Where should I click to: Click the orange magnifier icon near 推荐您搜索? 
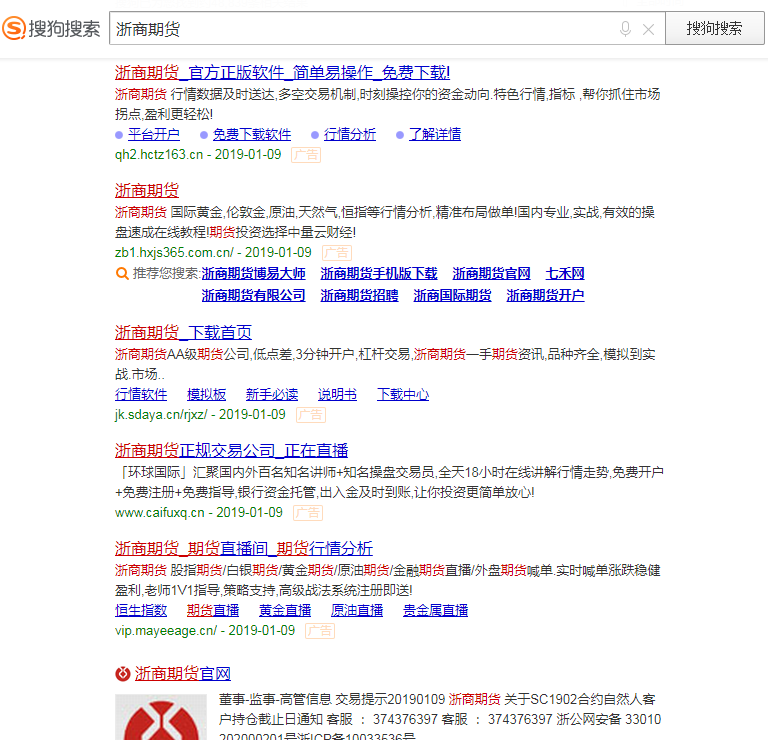tap(122, 274)
